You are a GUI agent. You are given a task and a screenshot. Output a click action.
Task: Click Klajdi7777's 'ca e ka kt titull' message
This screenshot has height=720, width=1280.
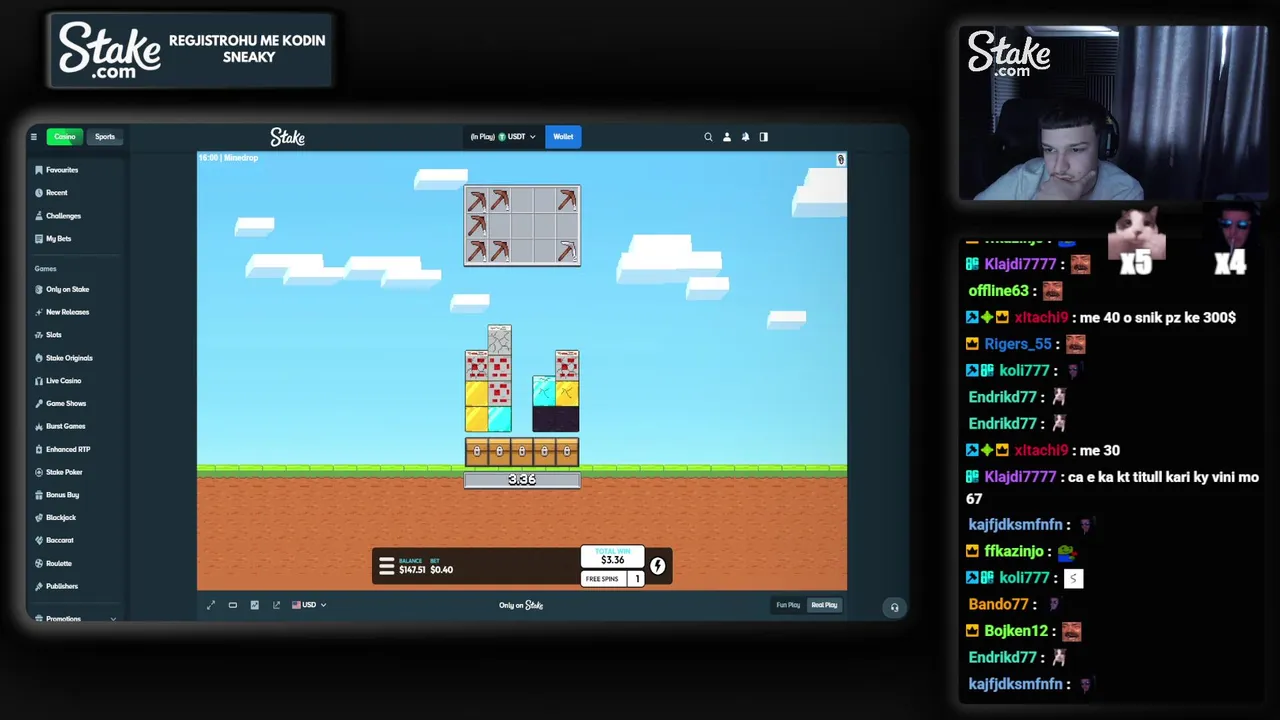pos(1113,488)
